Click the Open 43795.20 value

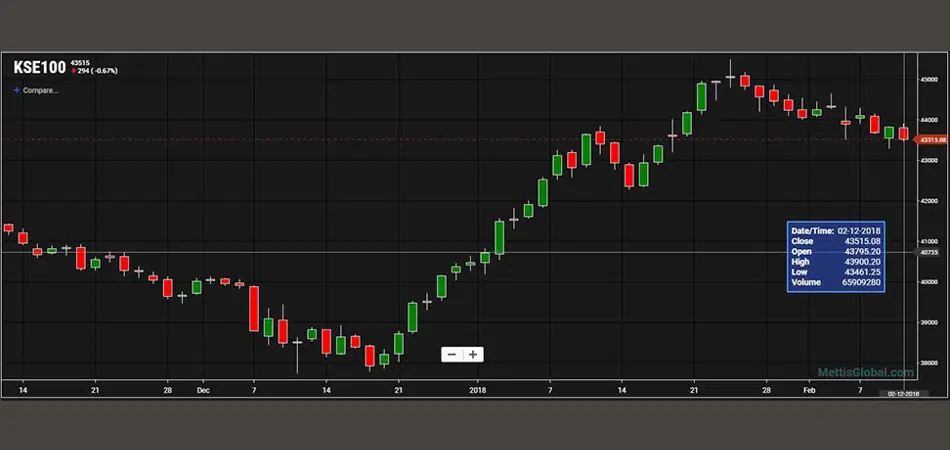point(863,251)
